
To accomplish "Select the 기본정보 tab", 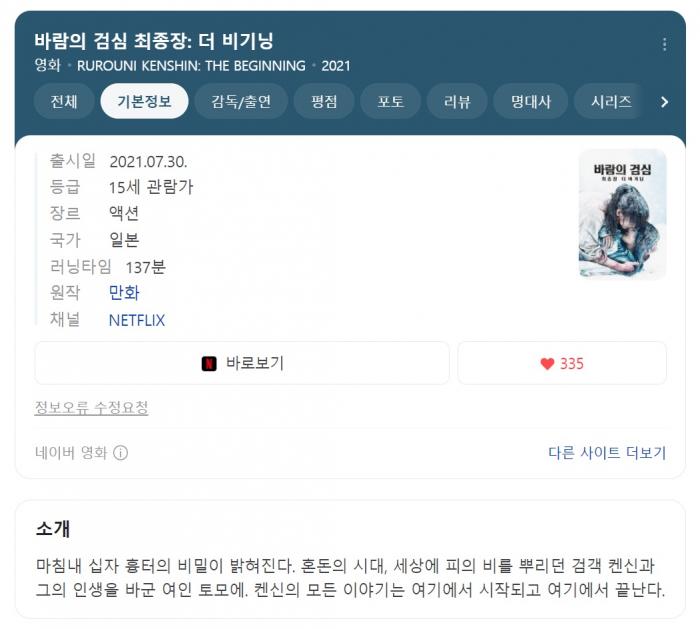I will (144, 101).
